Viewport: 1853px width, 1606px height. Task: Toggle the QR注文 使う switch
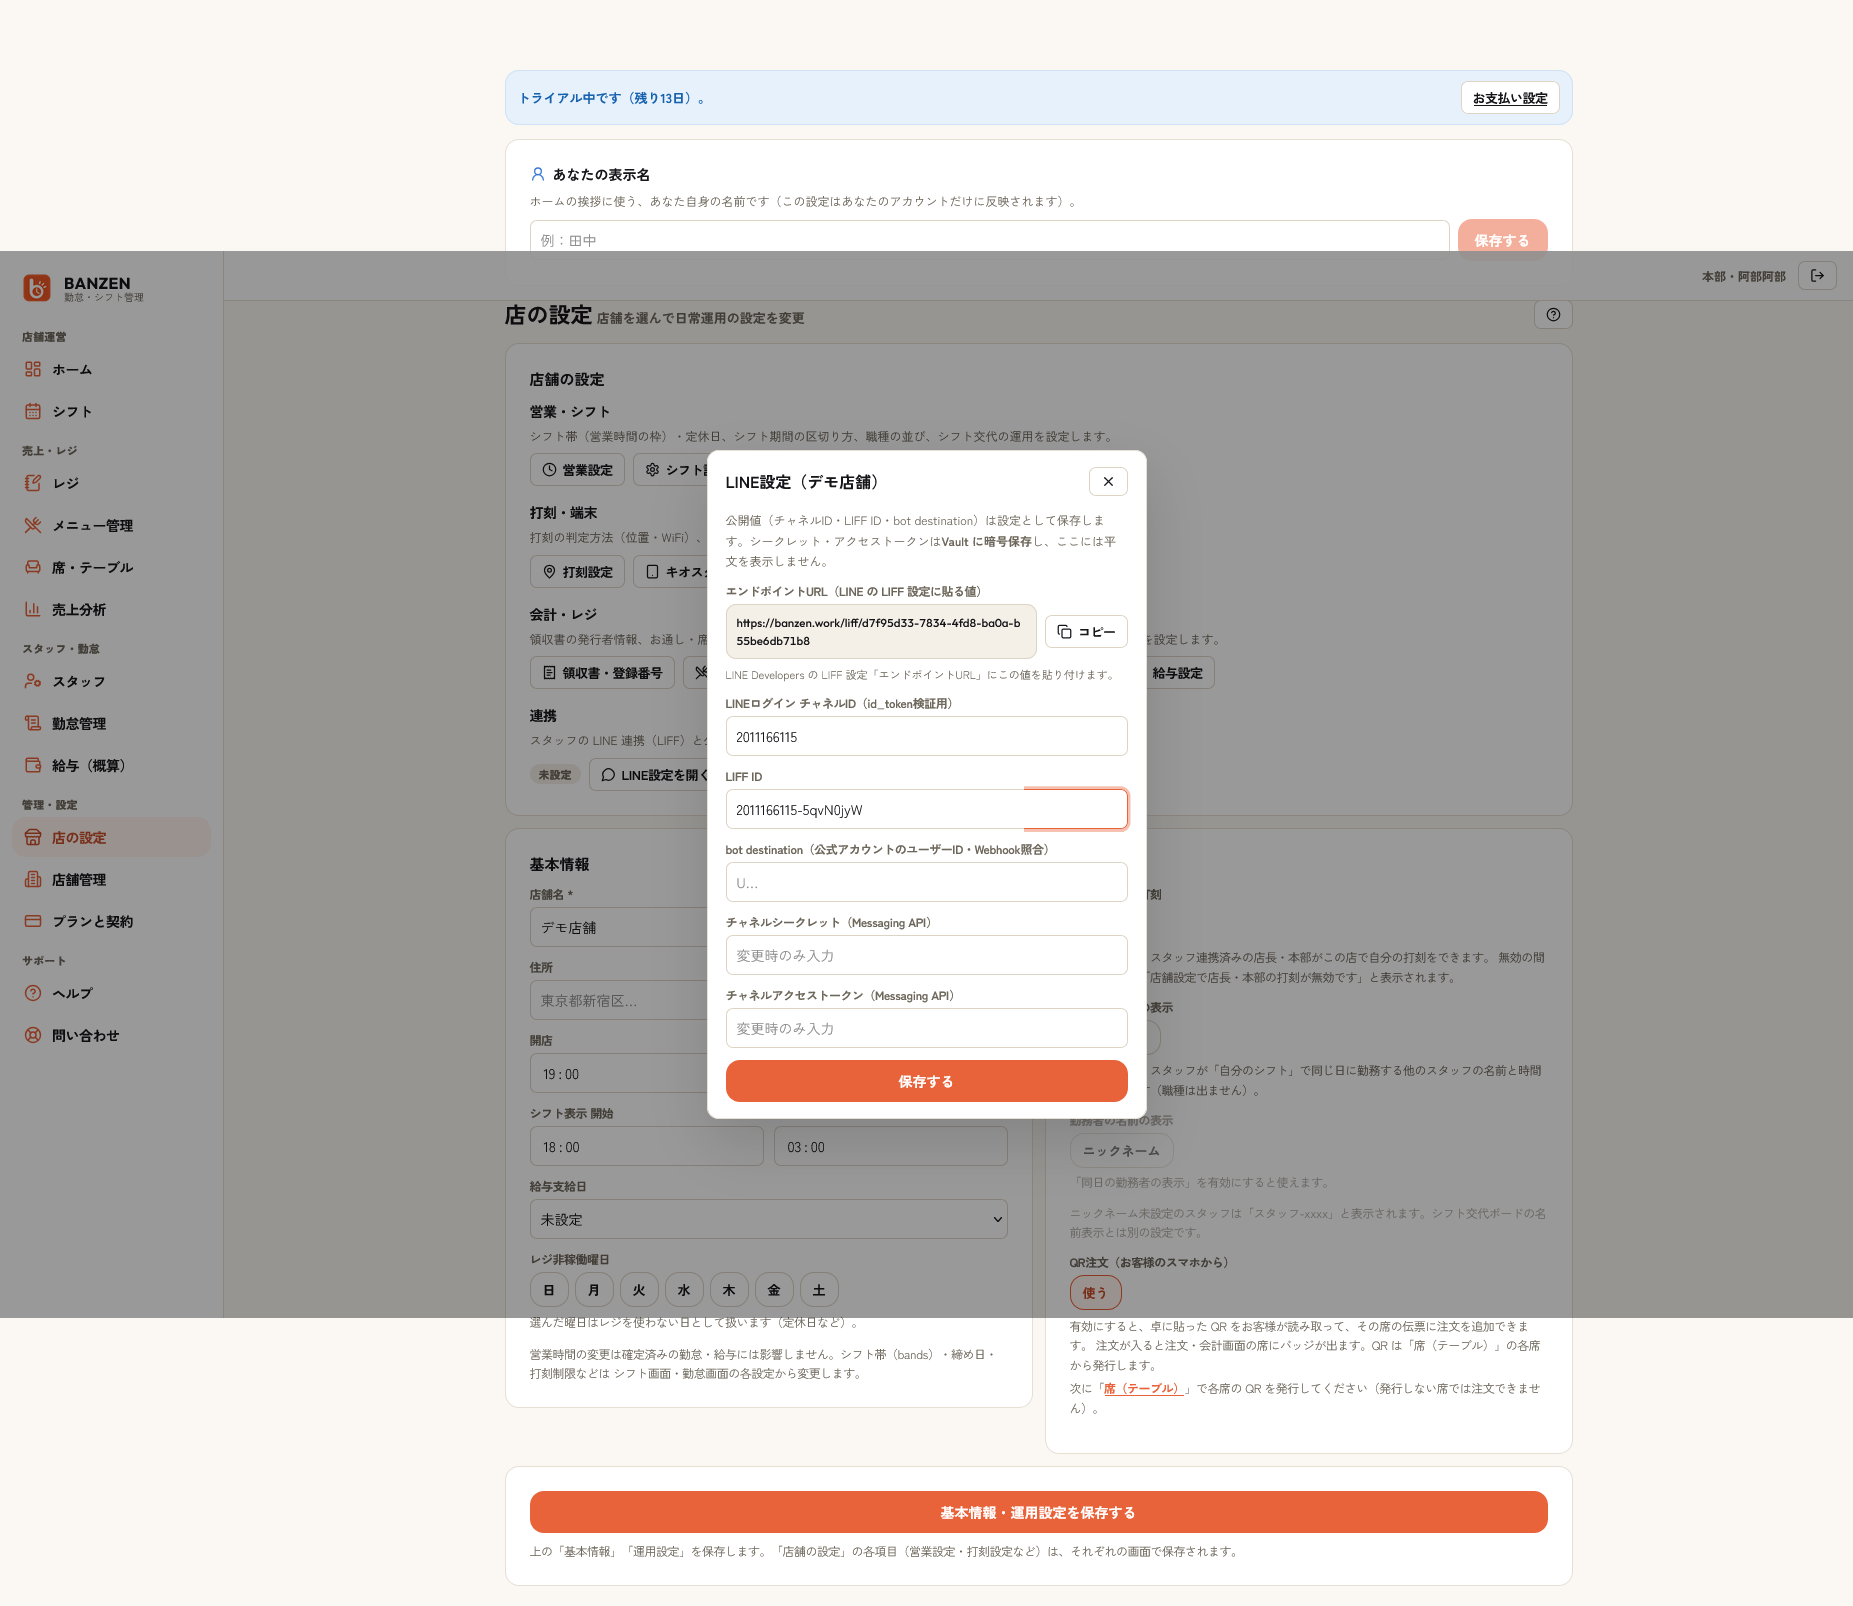(1095, 1293)
